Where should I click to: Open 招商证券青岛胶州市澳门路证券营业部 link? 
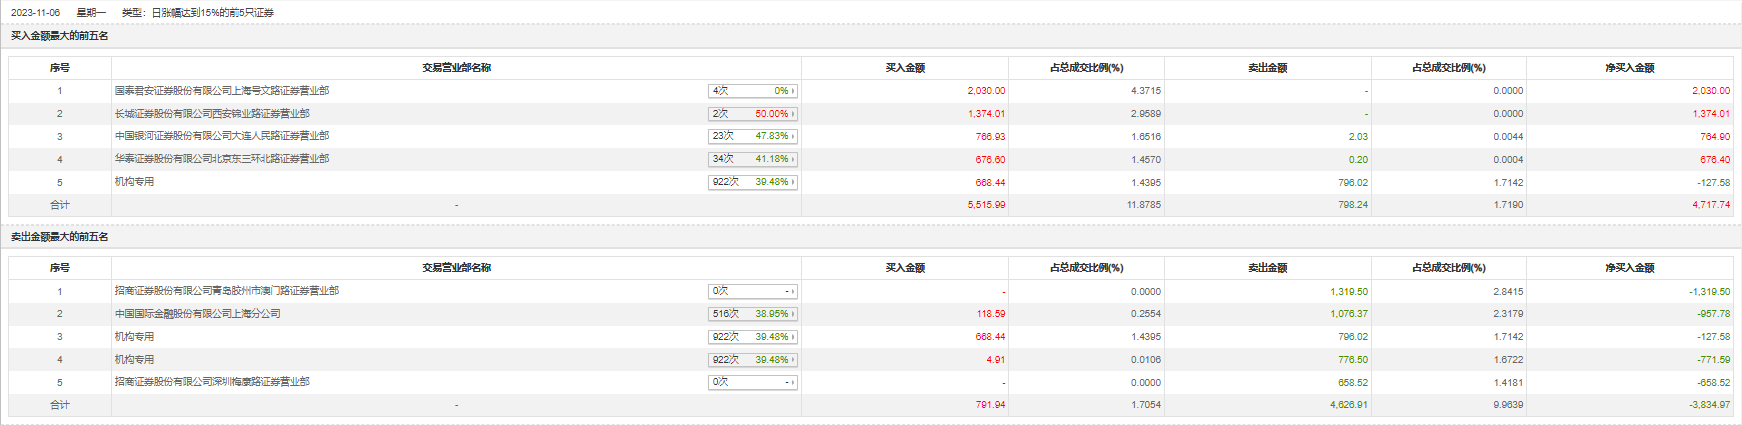click(226, 291)
